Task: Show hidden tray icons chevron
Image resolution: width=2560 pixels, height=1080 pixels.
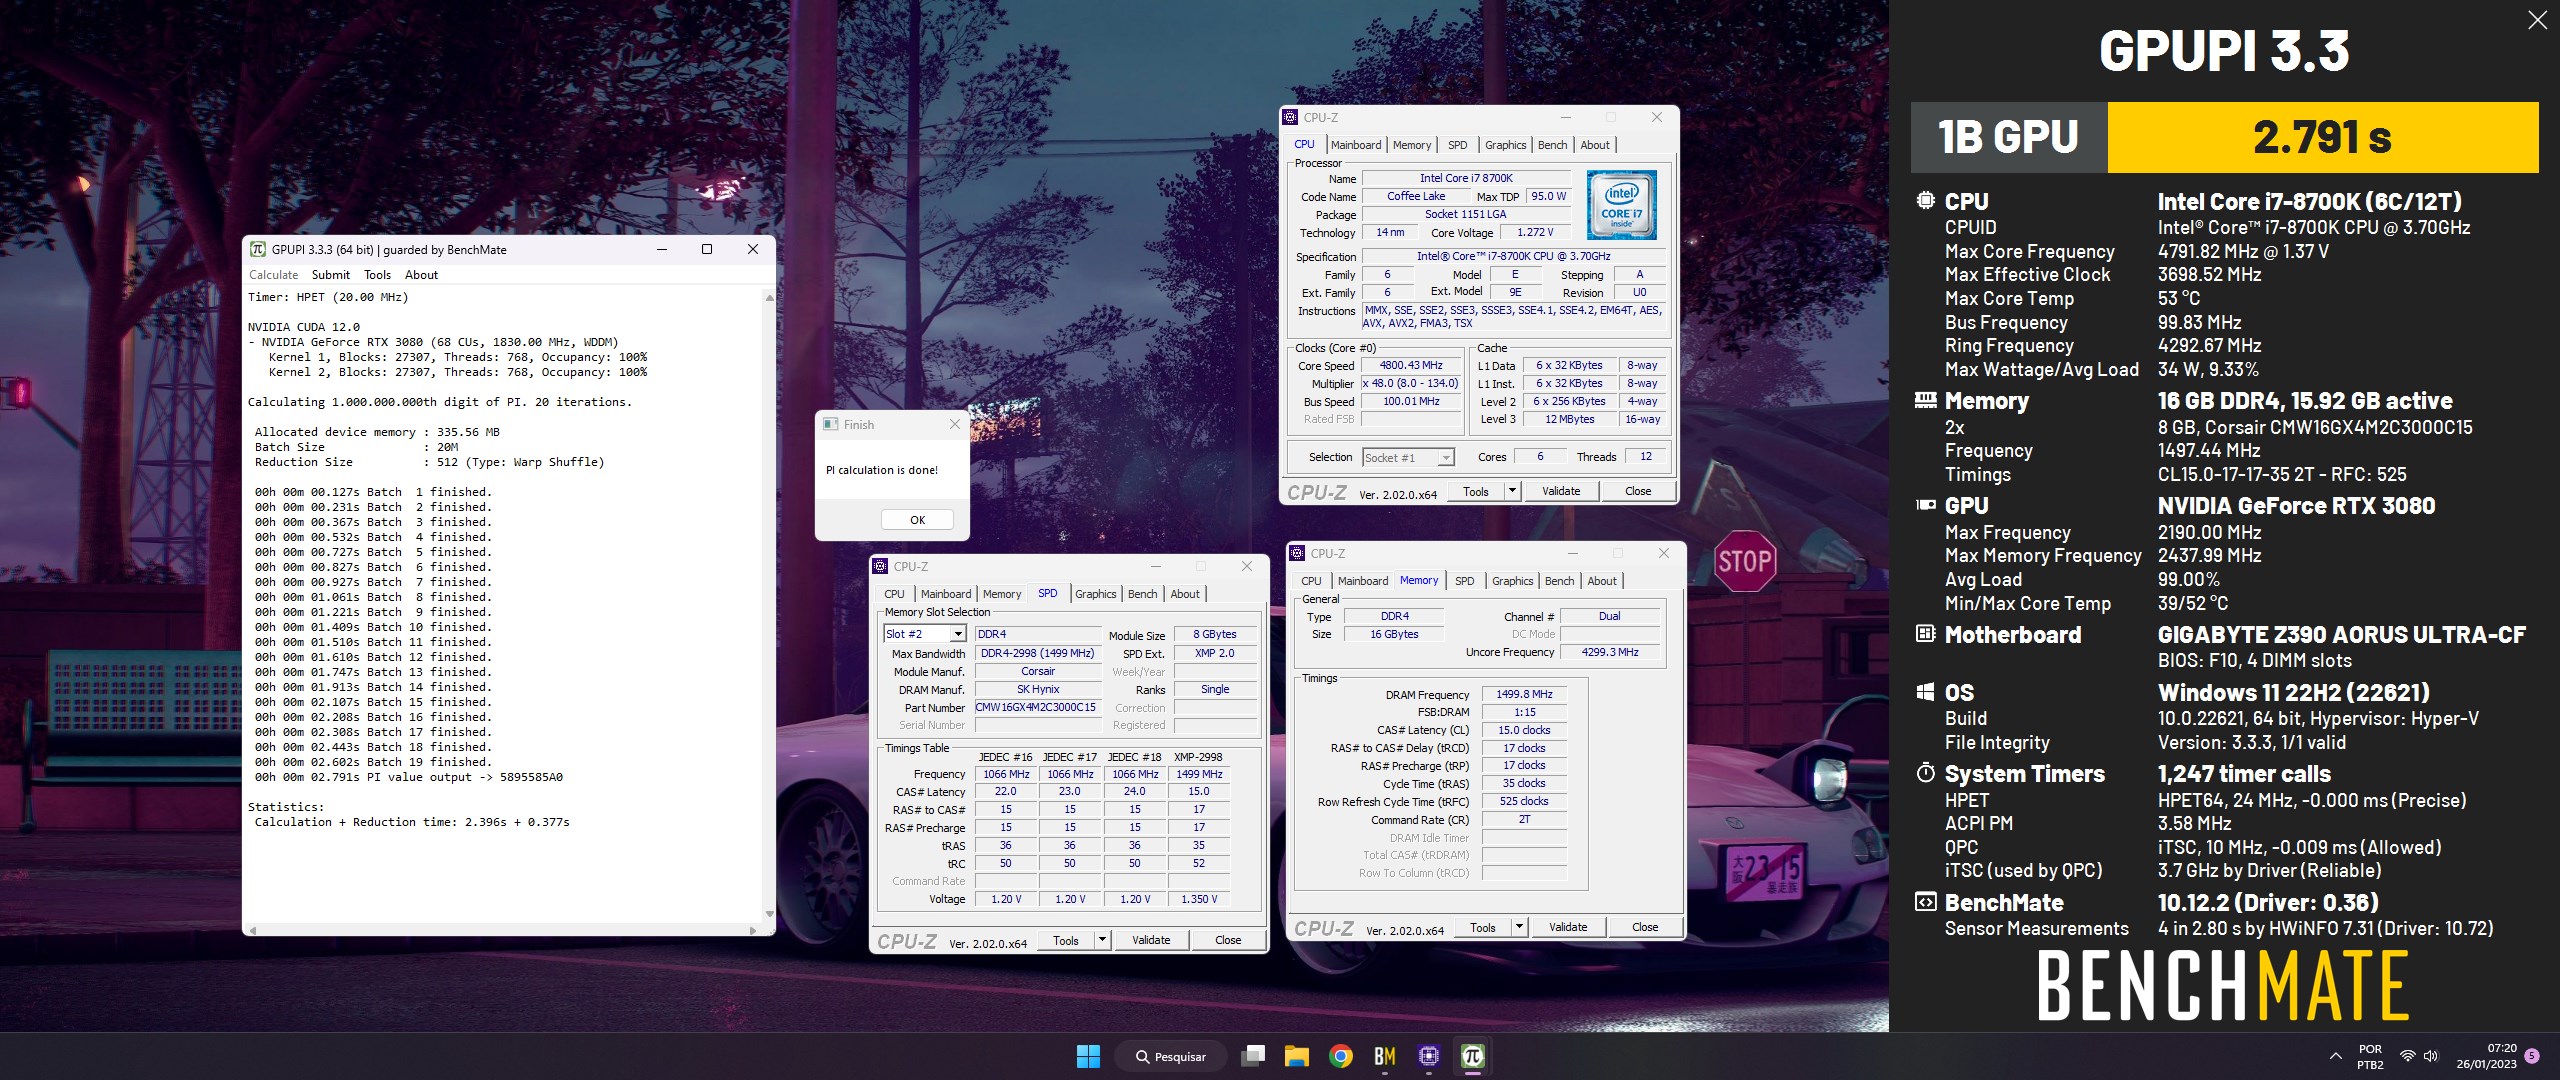Action: pos(2336,1056)
